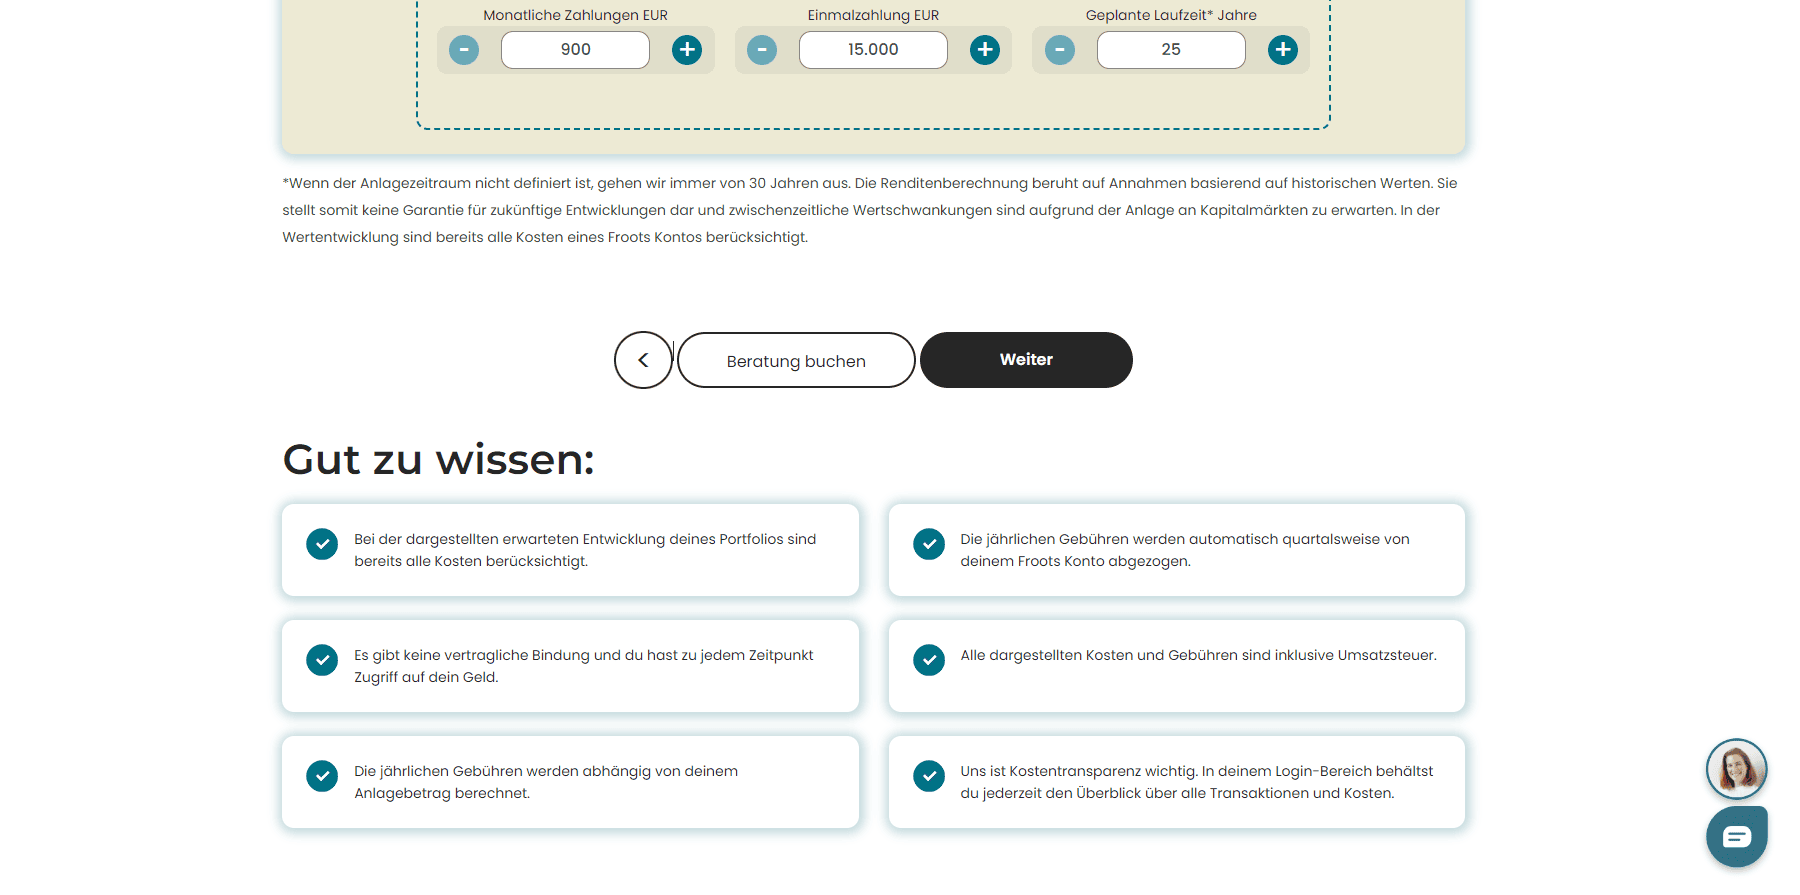This screenshot has height=895, width=1800.
Task: Click the checkmark icon beside 'abhängig von deinem Anlagebetrag'
Action: pyautogui.click(x=322, y=776)
